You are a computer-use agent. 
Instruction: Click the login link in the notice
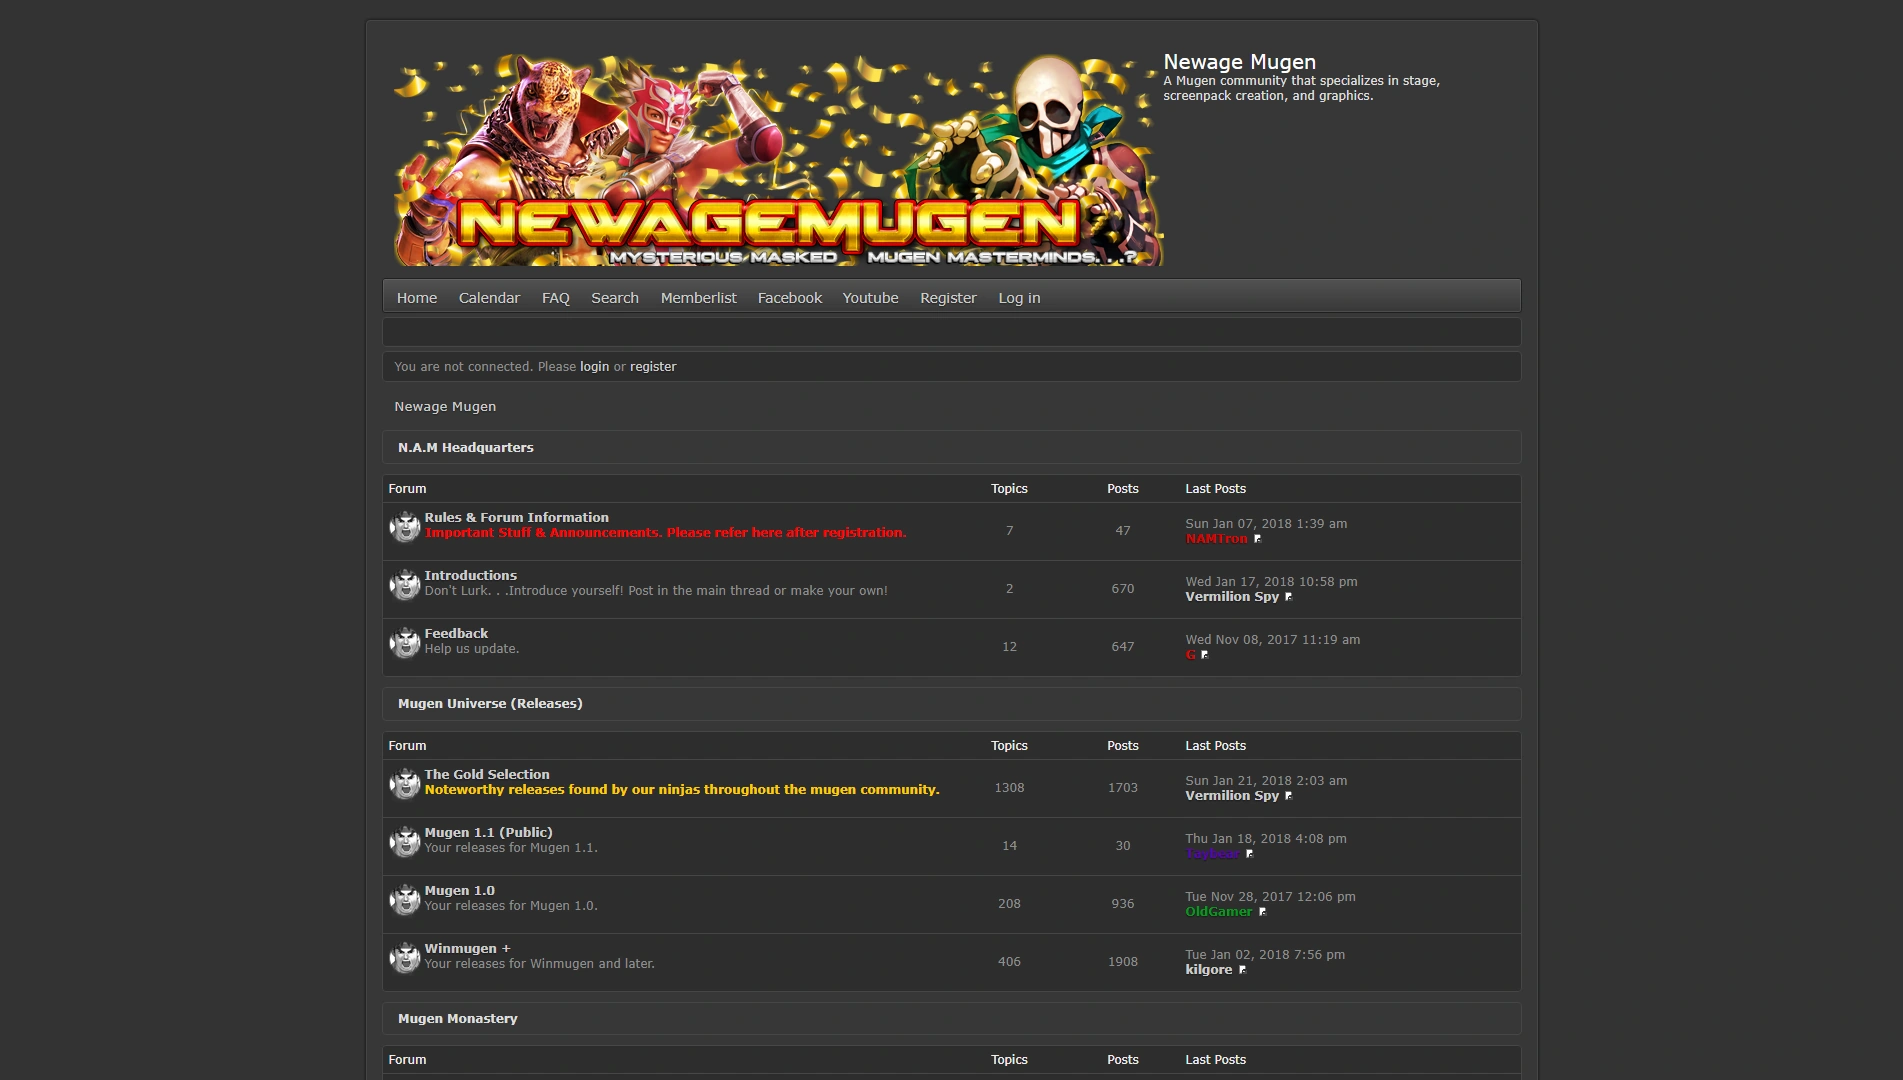click(594, 366)
